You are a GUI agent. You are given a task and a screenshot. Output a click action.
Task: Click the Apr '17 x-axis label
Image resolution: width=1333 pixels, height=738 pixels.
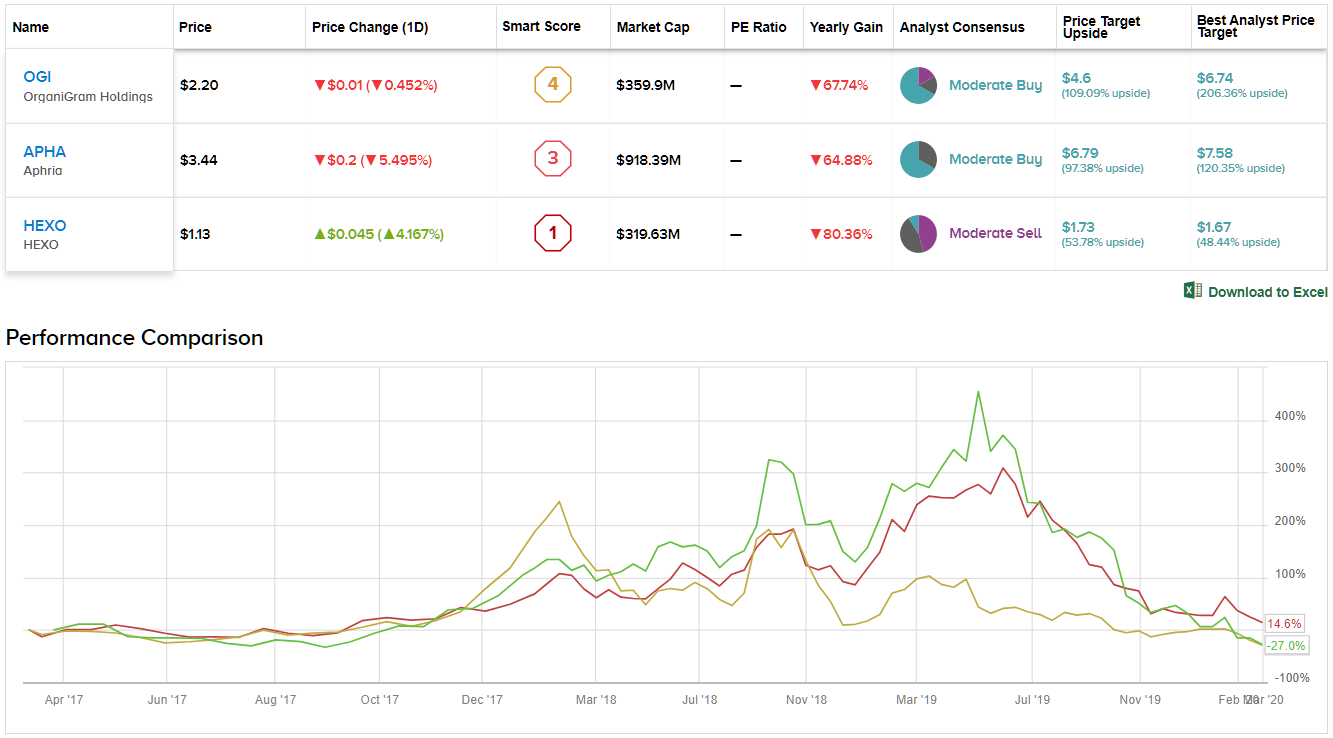pyautogui.click(x=64, y=699)
